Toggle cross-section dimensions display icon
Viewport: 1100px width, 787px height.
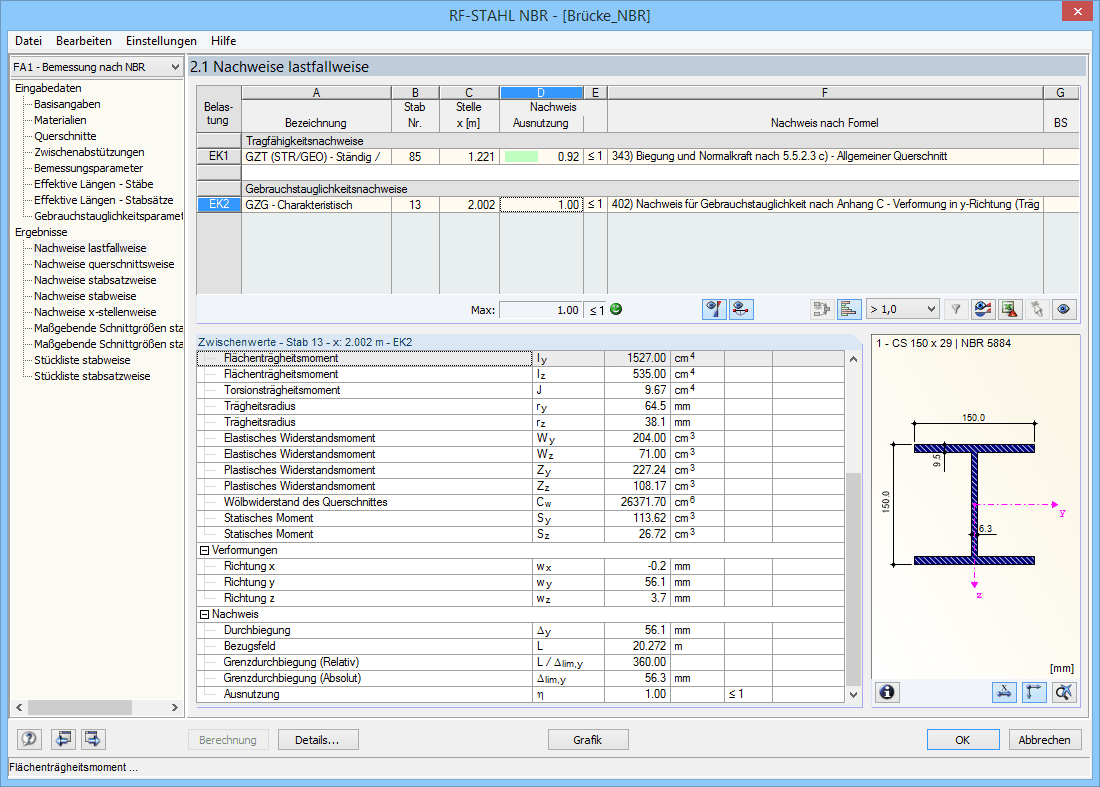[1005, 692]
